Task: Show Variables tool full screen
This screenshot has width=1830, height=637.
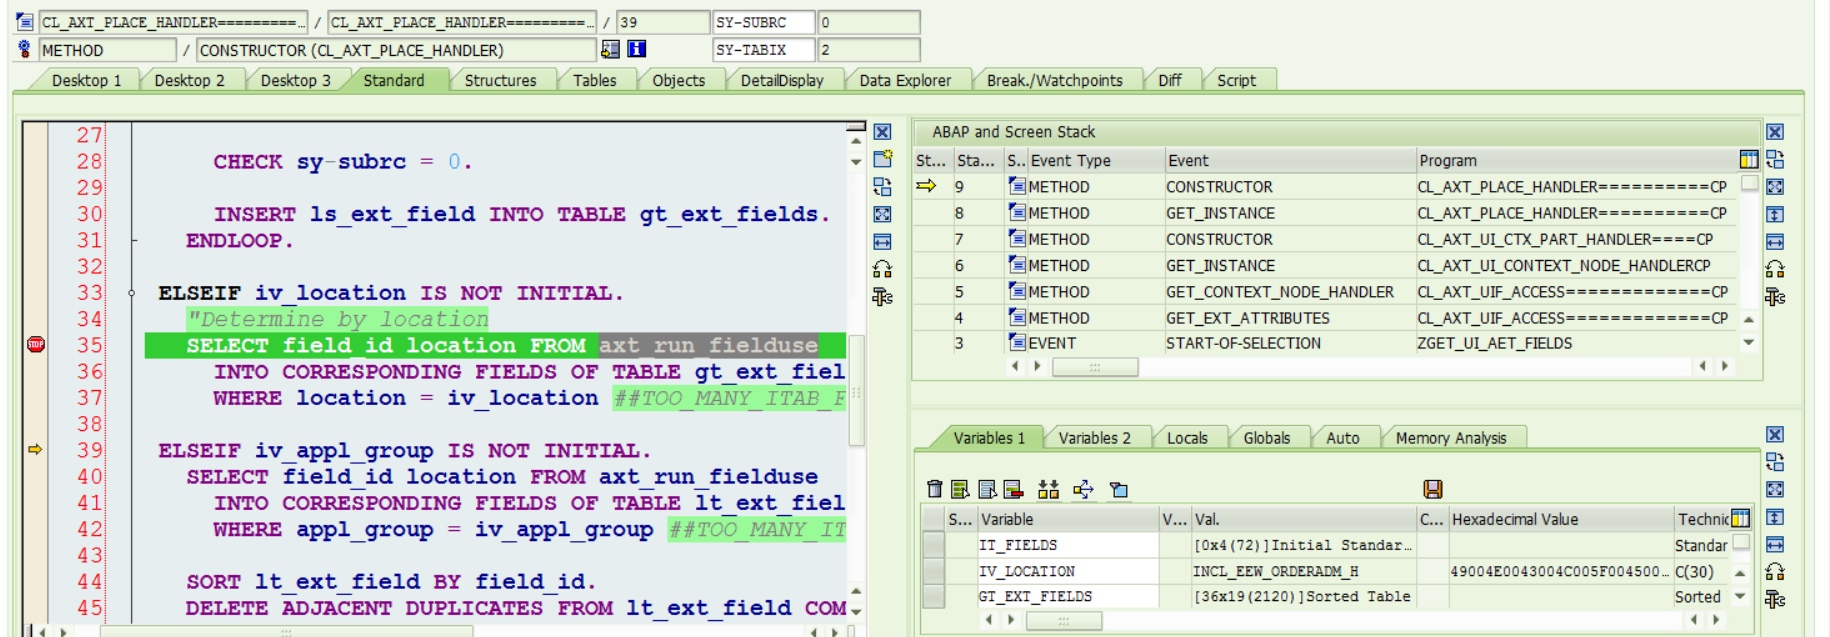Action: pyautogui.click(x=1774, y=489)
